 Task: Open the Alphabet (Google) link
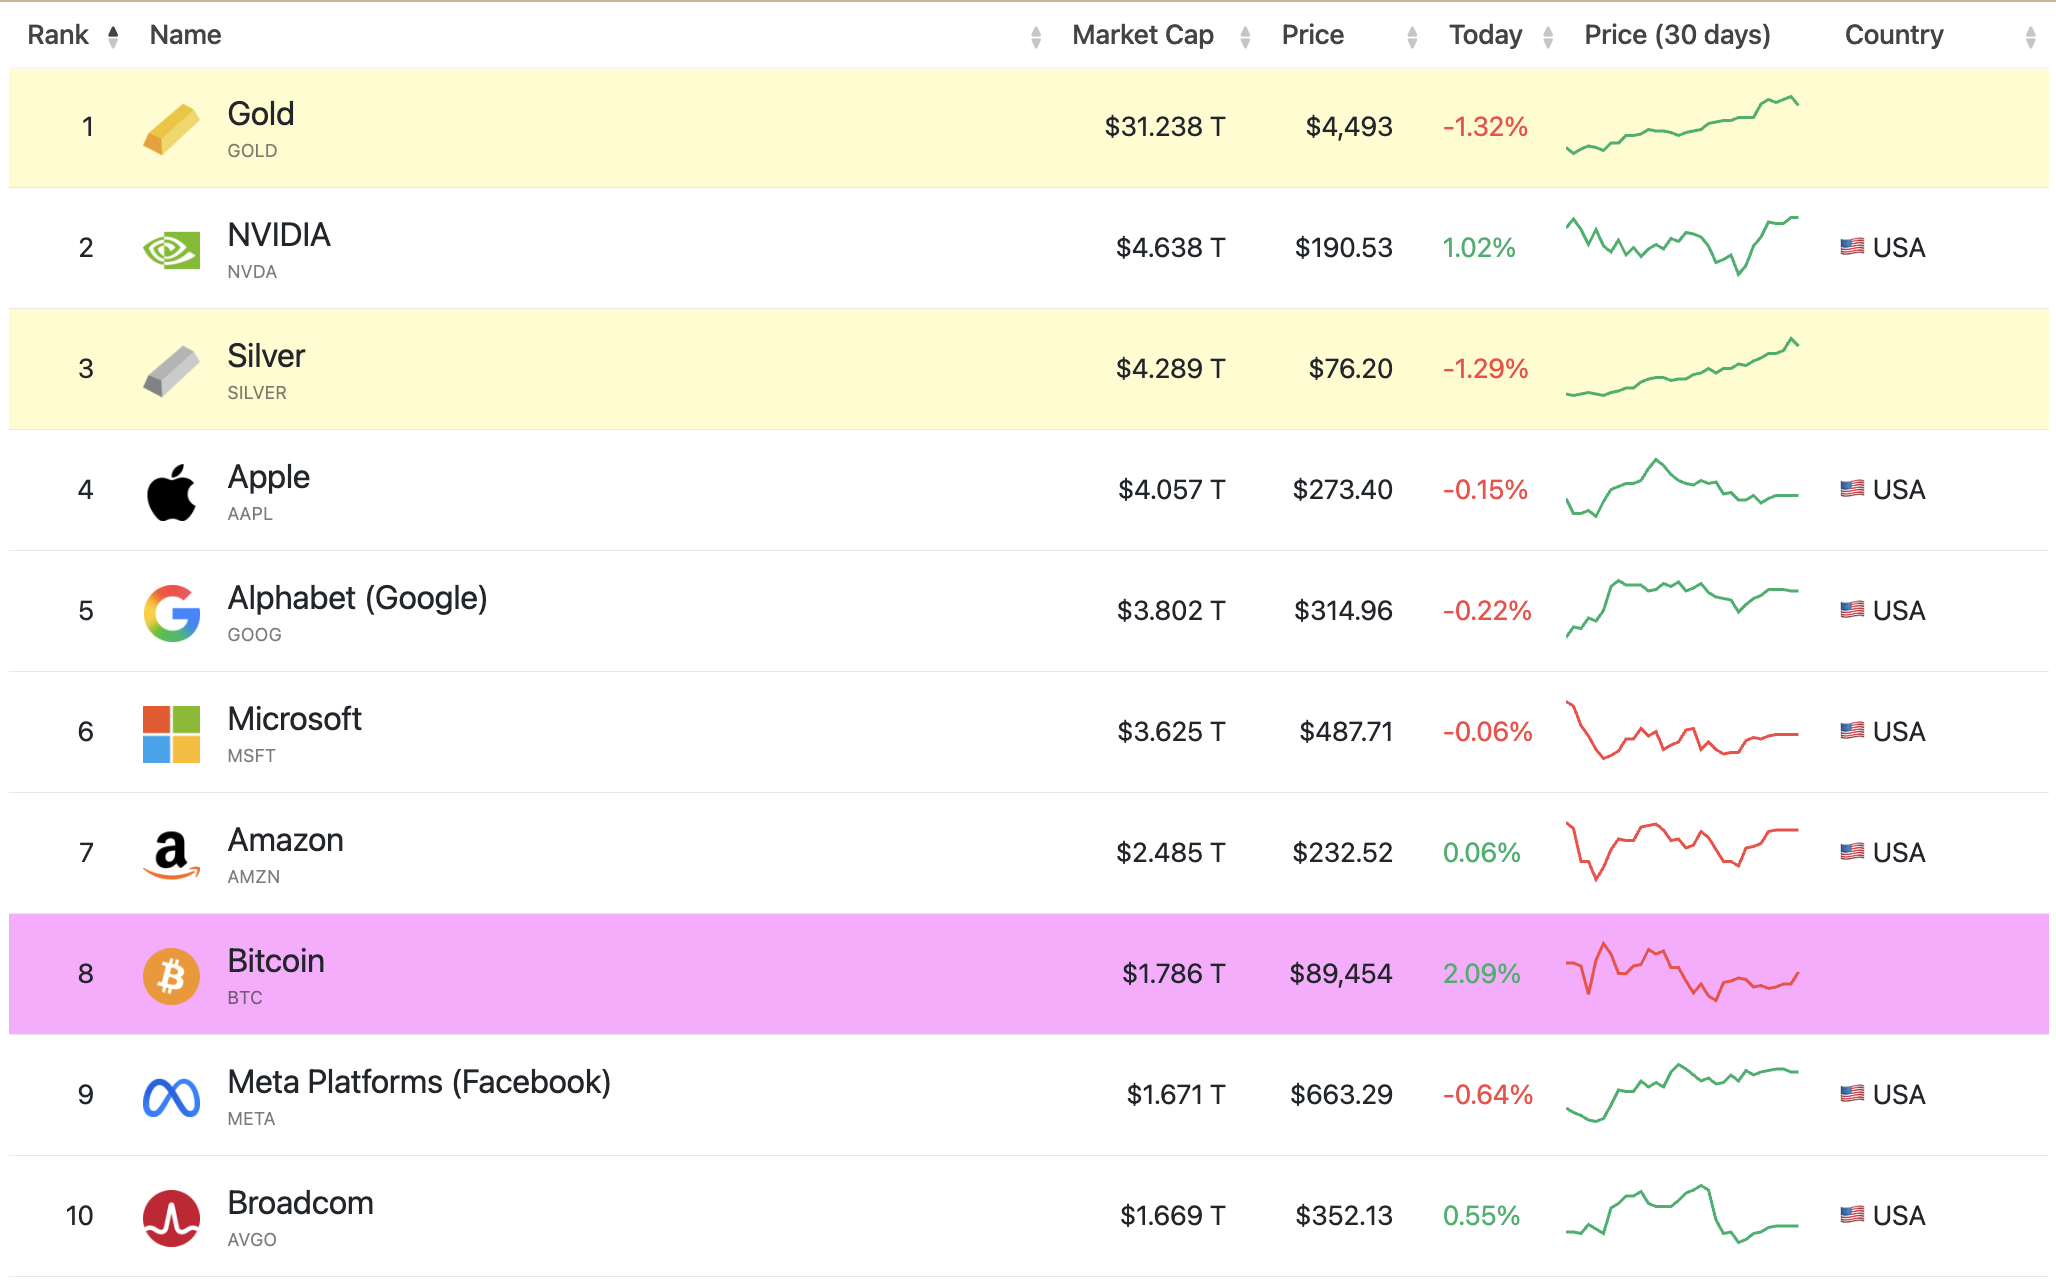click(357, 598)
